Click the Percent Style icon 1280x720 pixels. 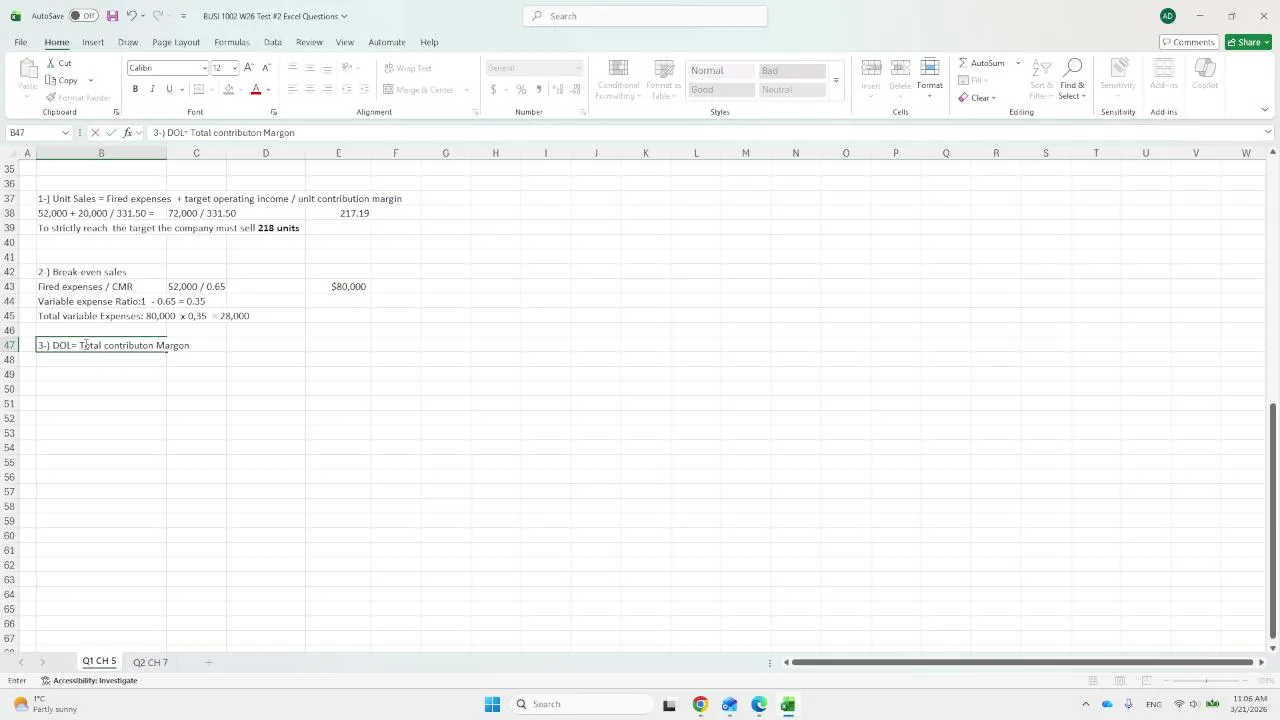pos(521,89)
